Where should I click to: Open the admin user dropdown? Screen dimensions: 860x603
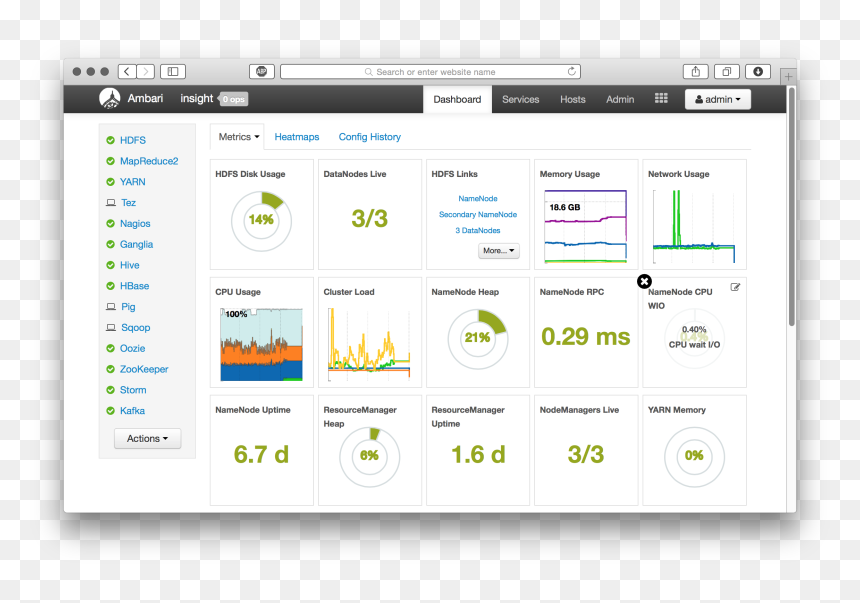(x=717, y=99)
